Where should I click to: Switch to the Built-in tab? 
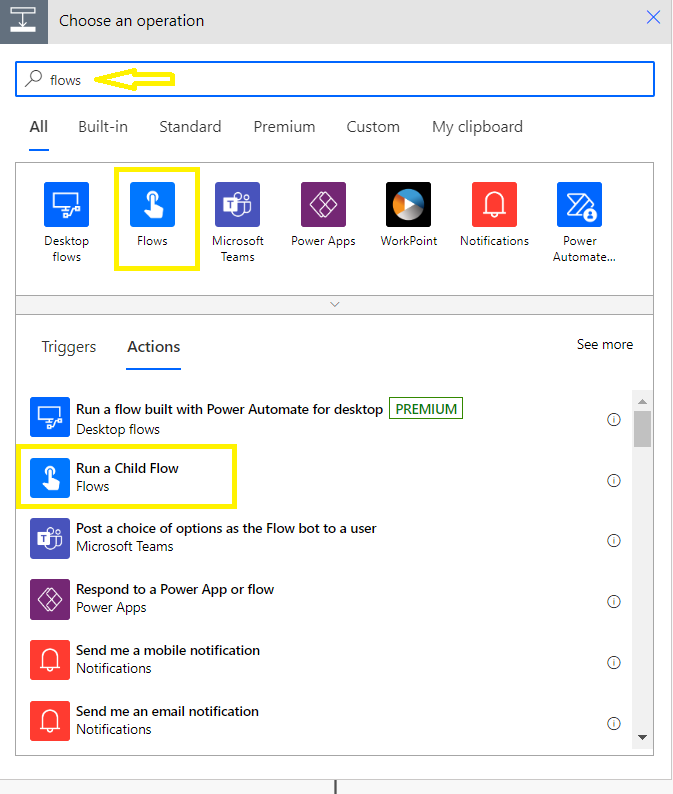(103, 127)
